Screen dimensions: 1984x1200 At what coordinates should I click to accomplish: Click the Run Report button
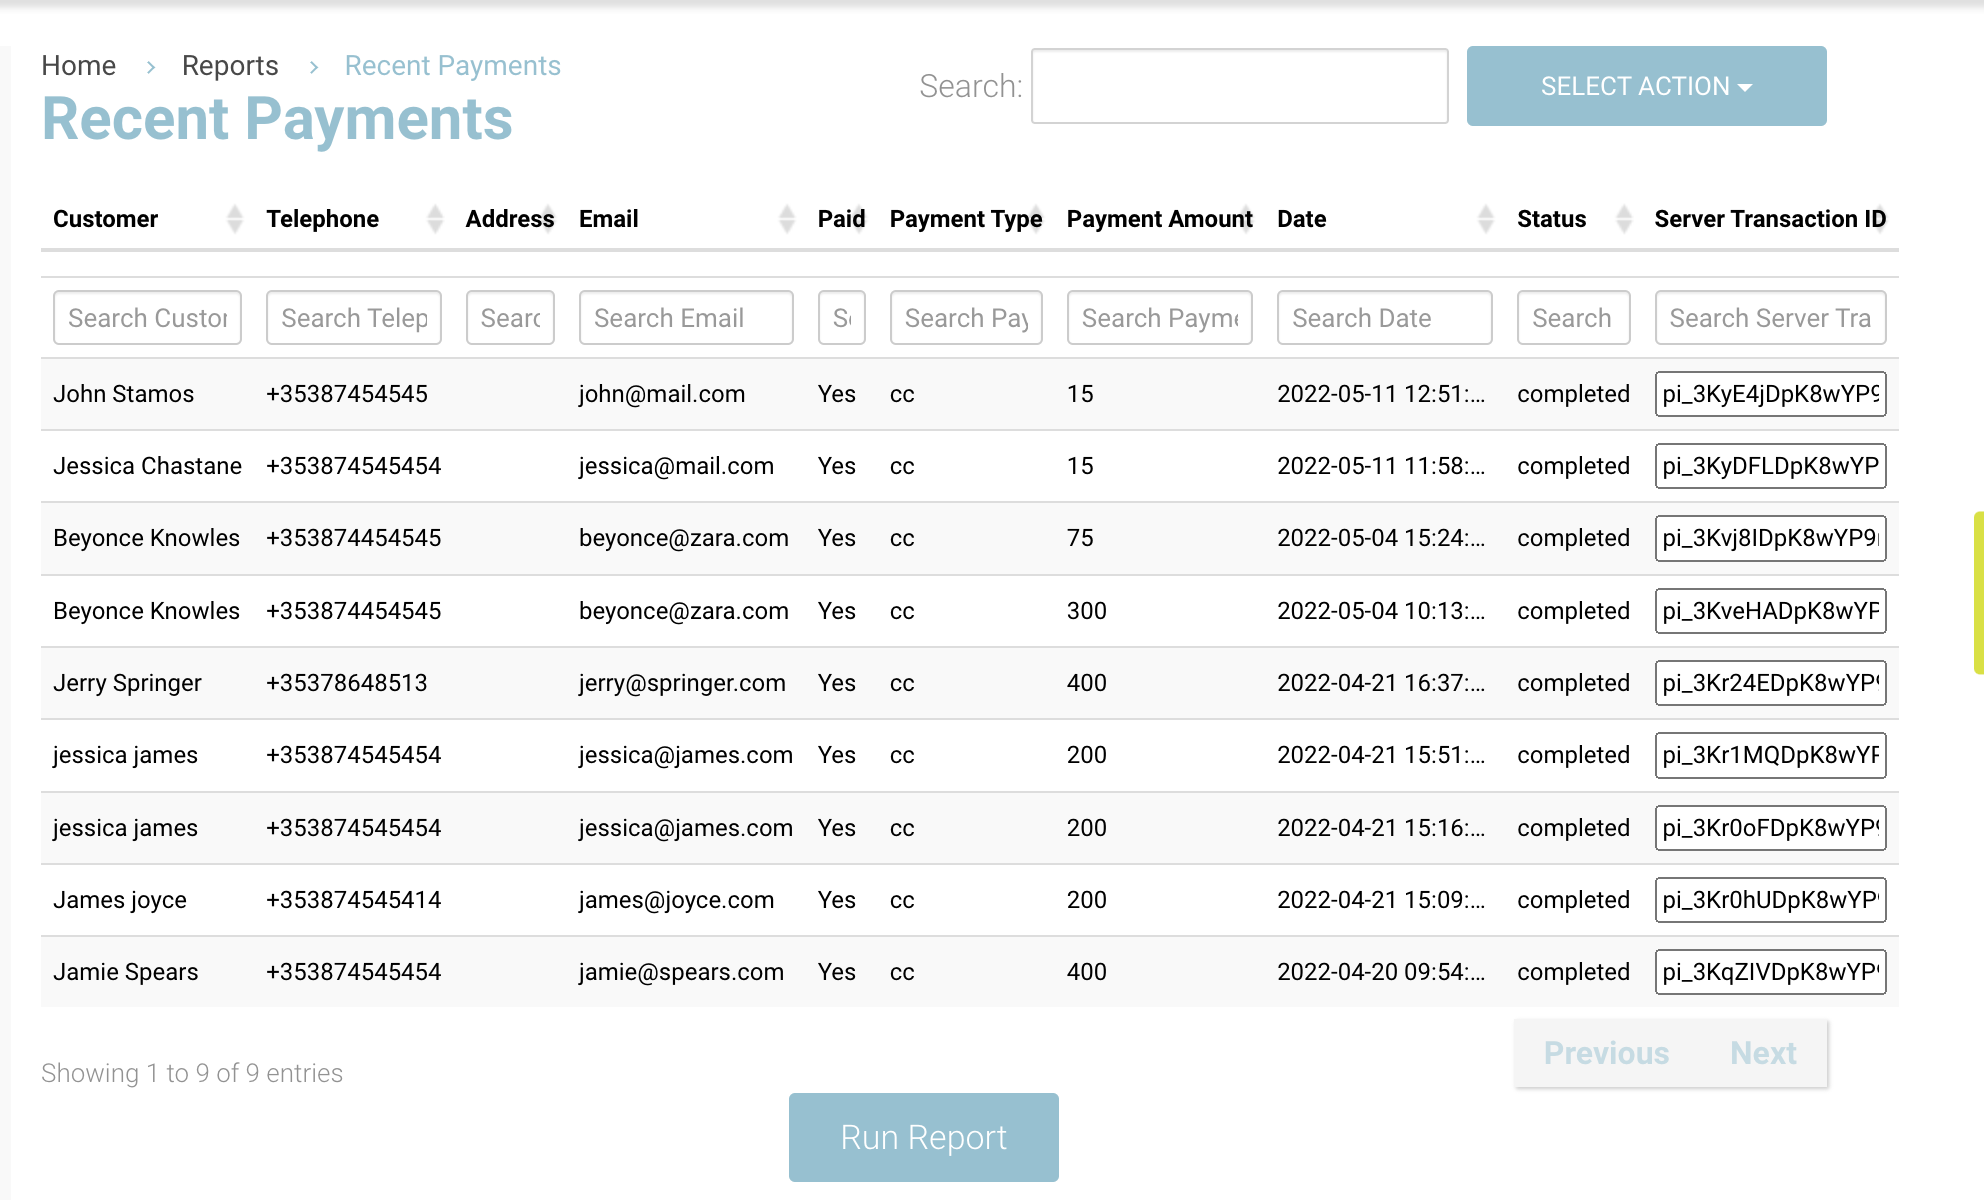point(923,1137)
